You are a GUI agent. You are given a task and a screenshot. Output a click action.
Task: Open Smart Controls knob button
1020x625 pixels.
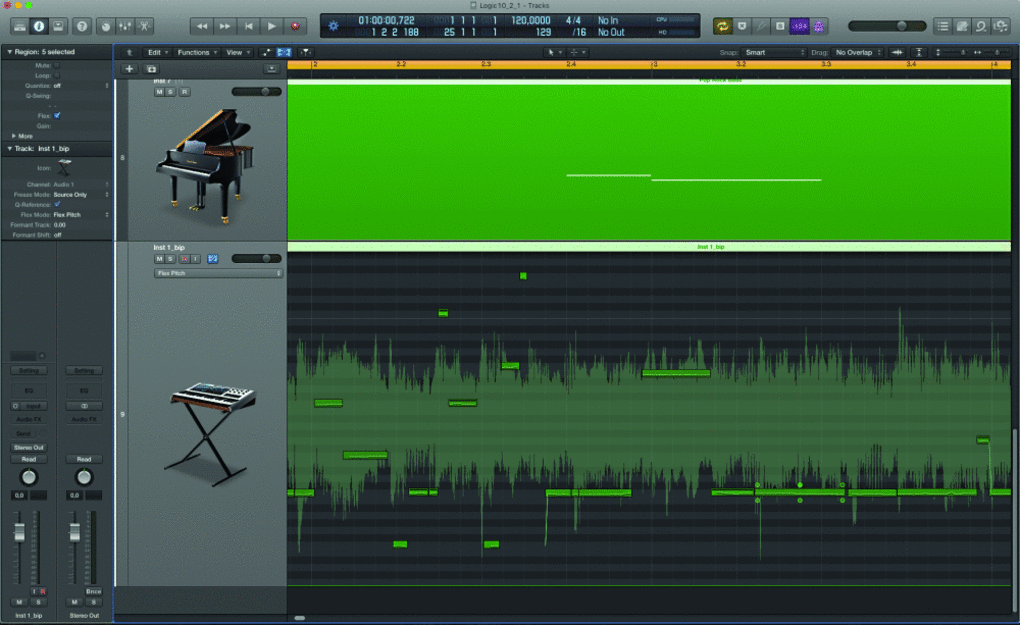tap(106, 27)
